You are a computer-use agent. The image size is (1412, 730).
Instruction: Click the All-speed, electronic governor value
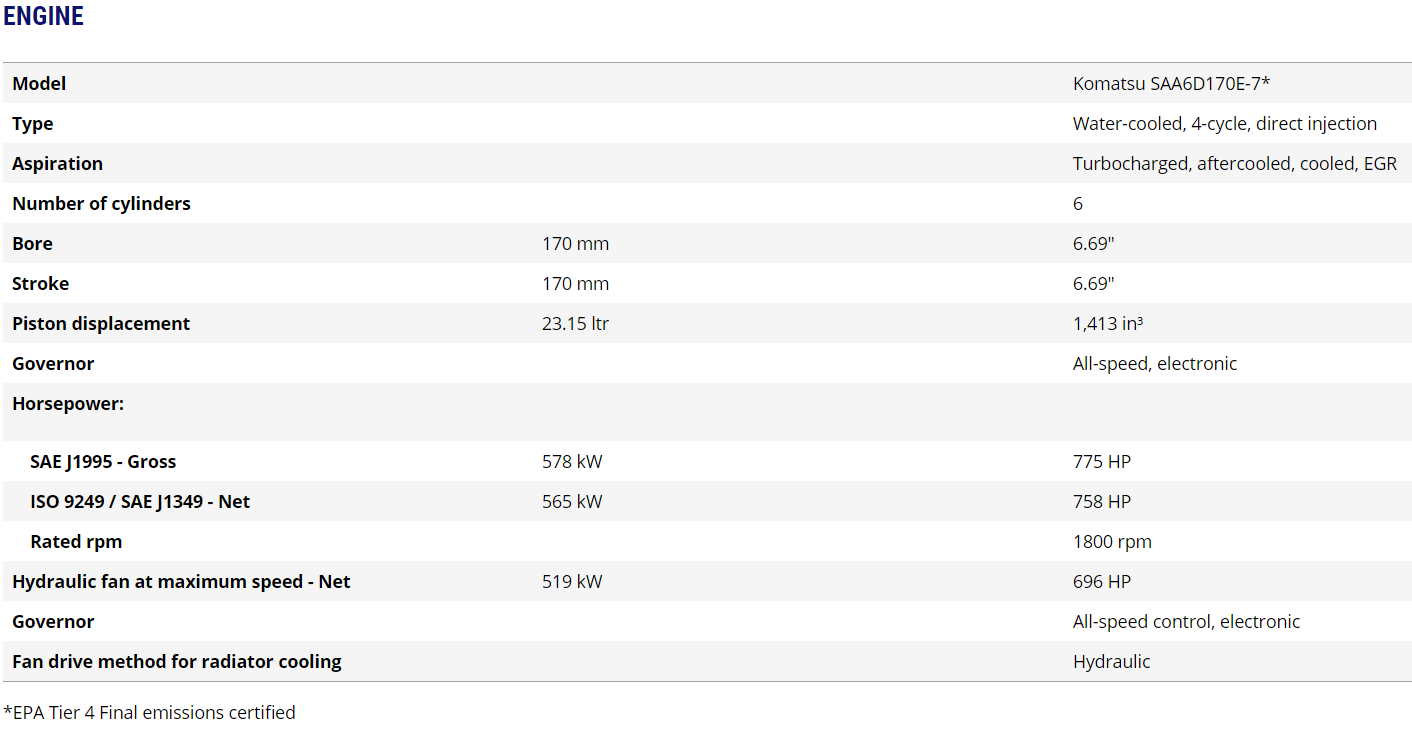(x=1154, y=364)
